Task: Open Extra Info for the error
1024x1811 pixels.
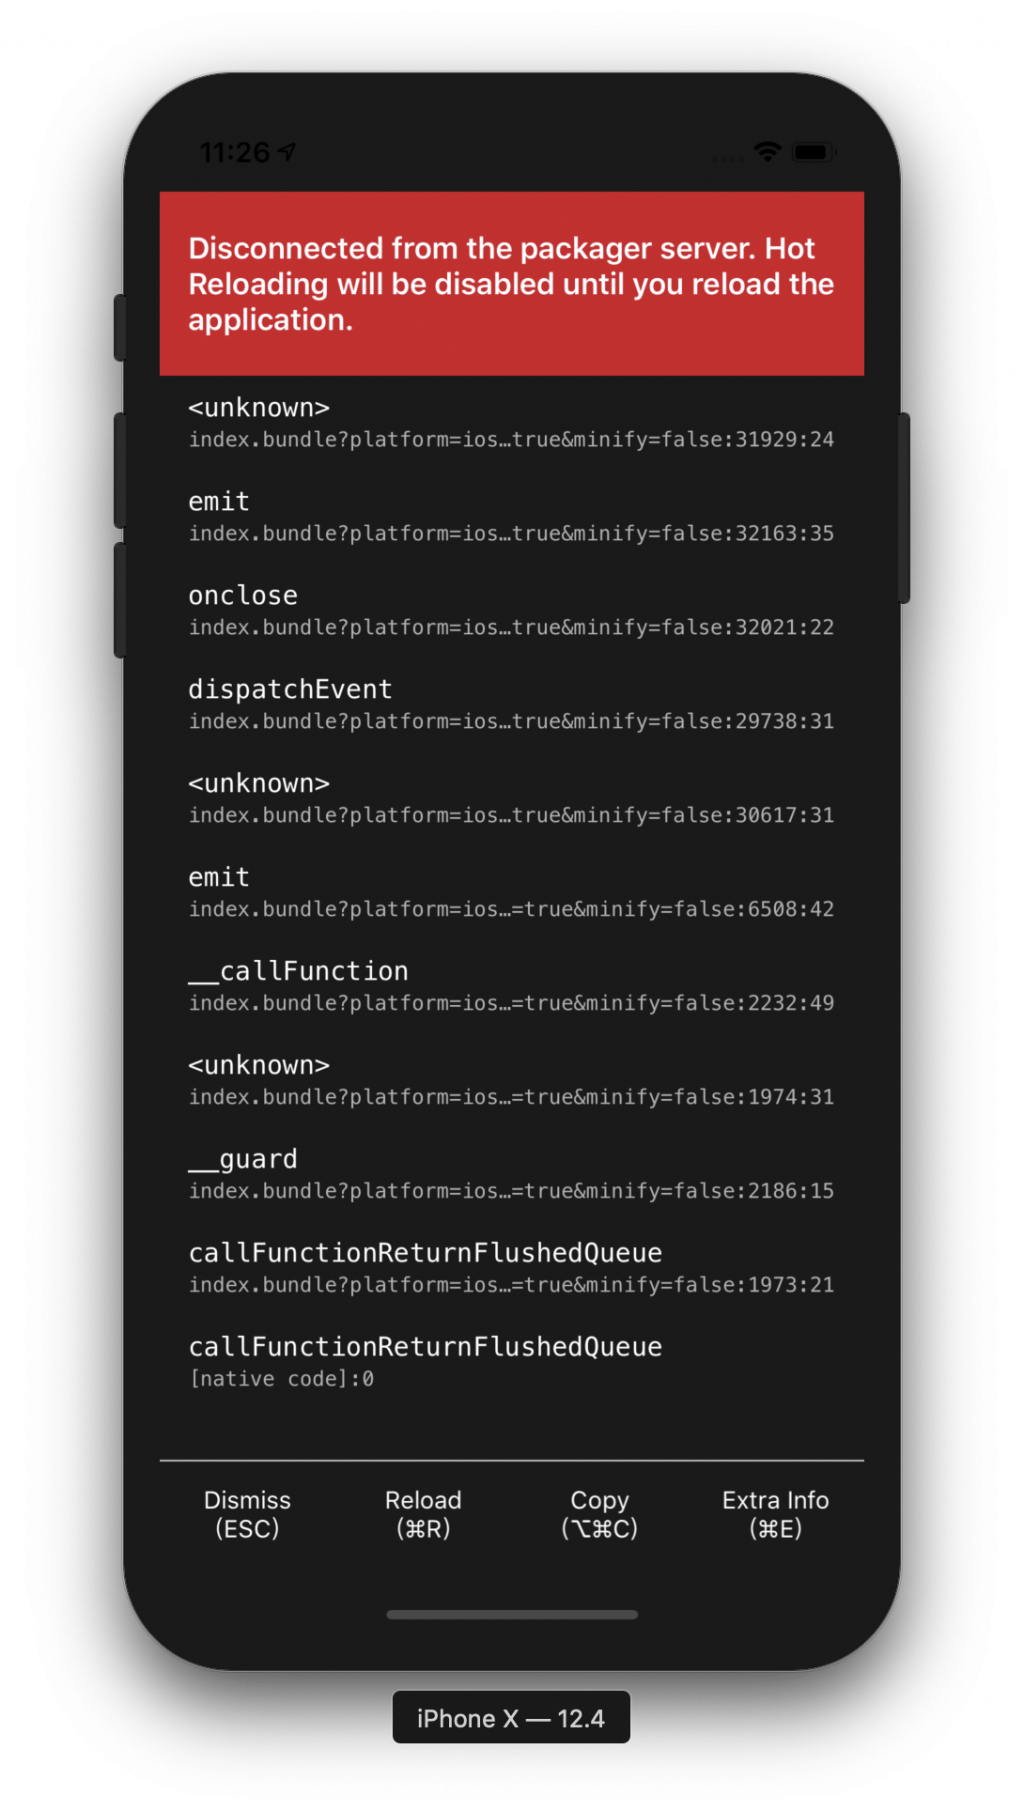Action: (x=775, y=1514)
